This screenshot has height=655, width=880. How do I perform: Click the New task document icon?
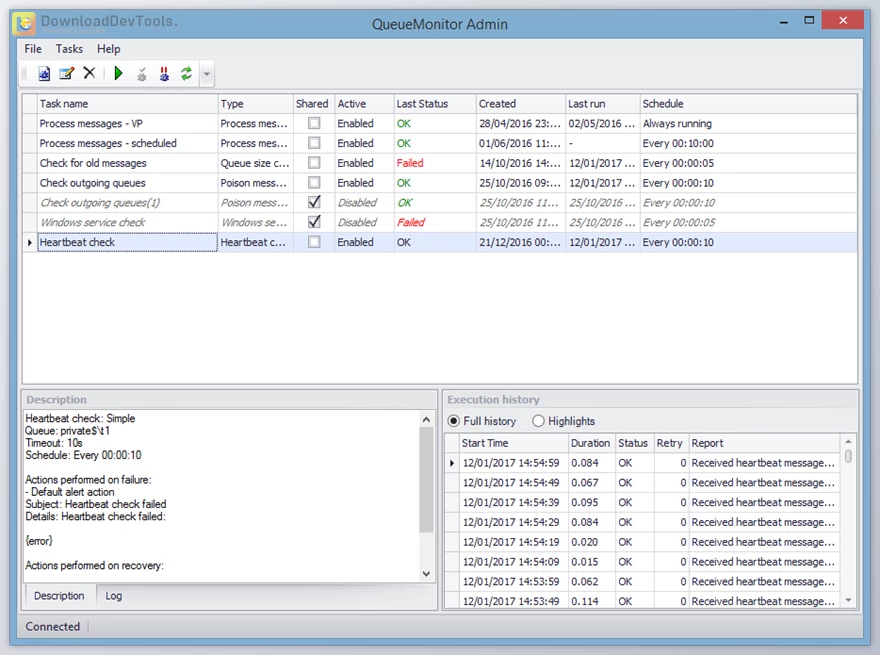tap(44, 74)
